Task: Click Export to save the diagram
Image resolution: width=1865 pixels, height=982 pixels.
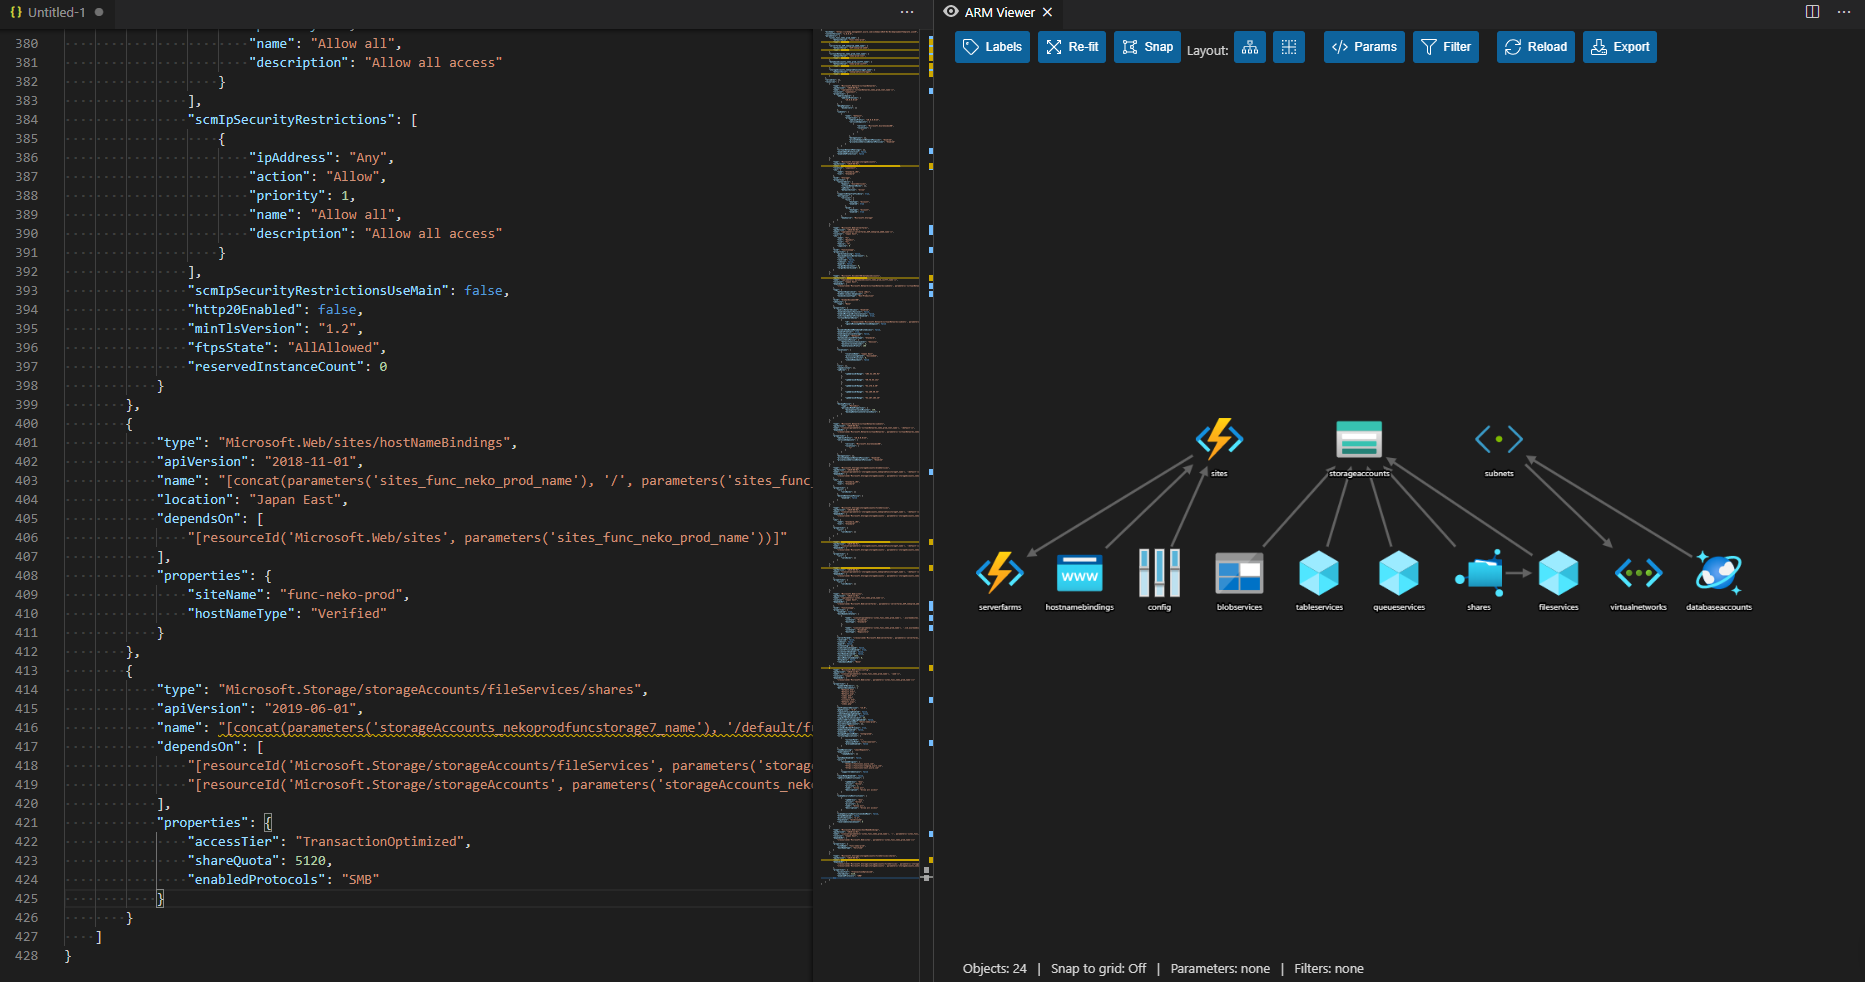Action: 1619,47
